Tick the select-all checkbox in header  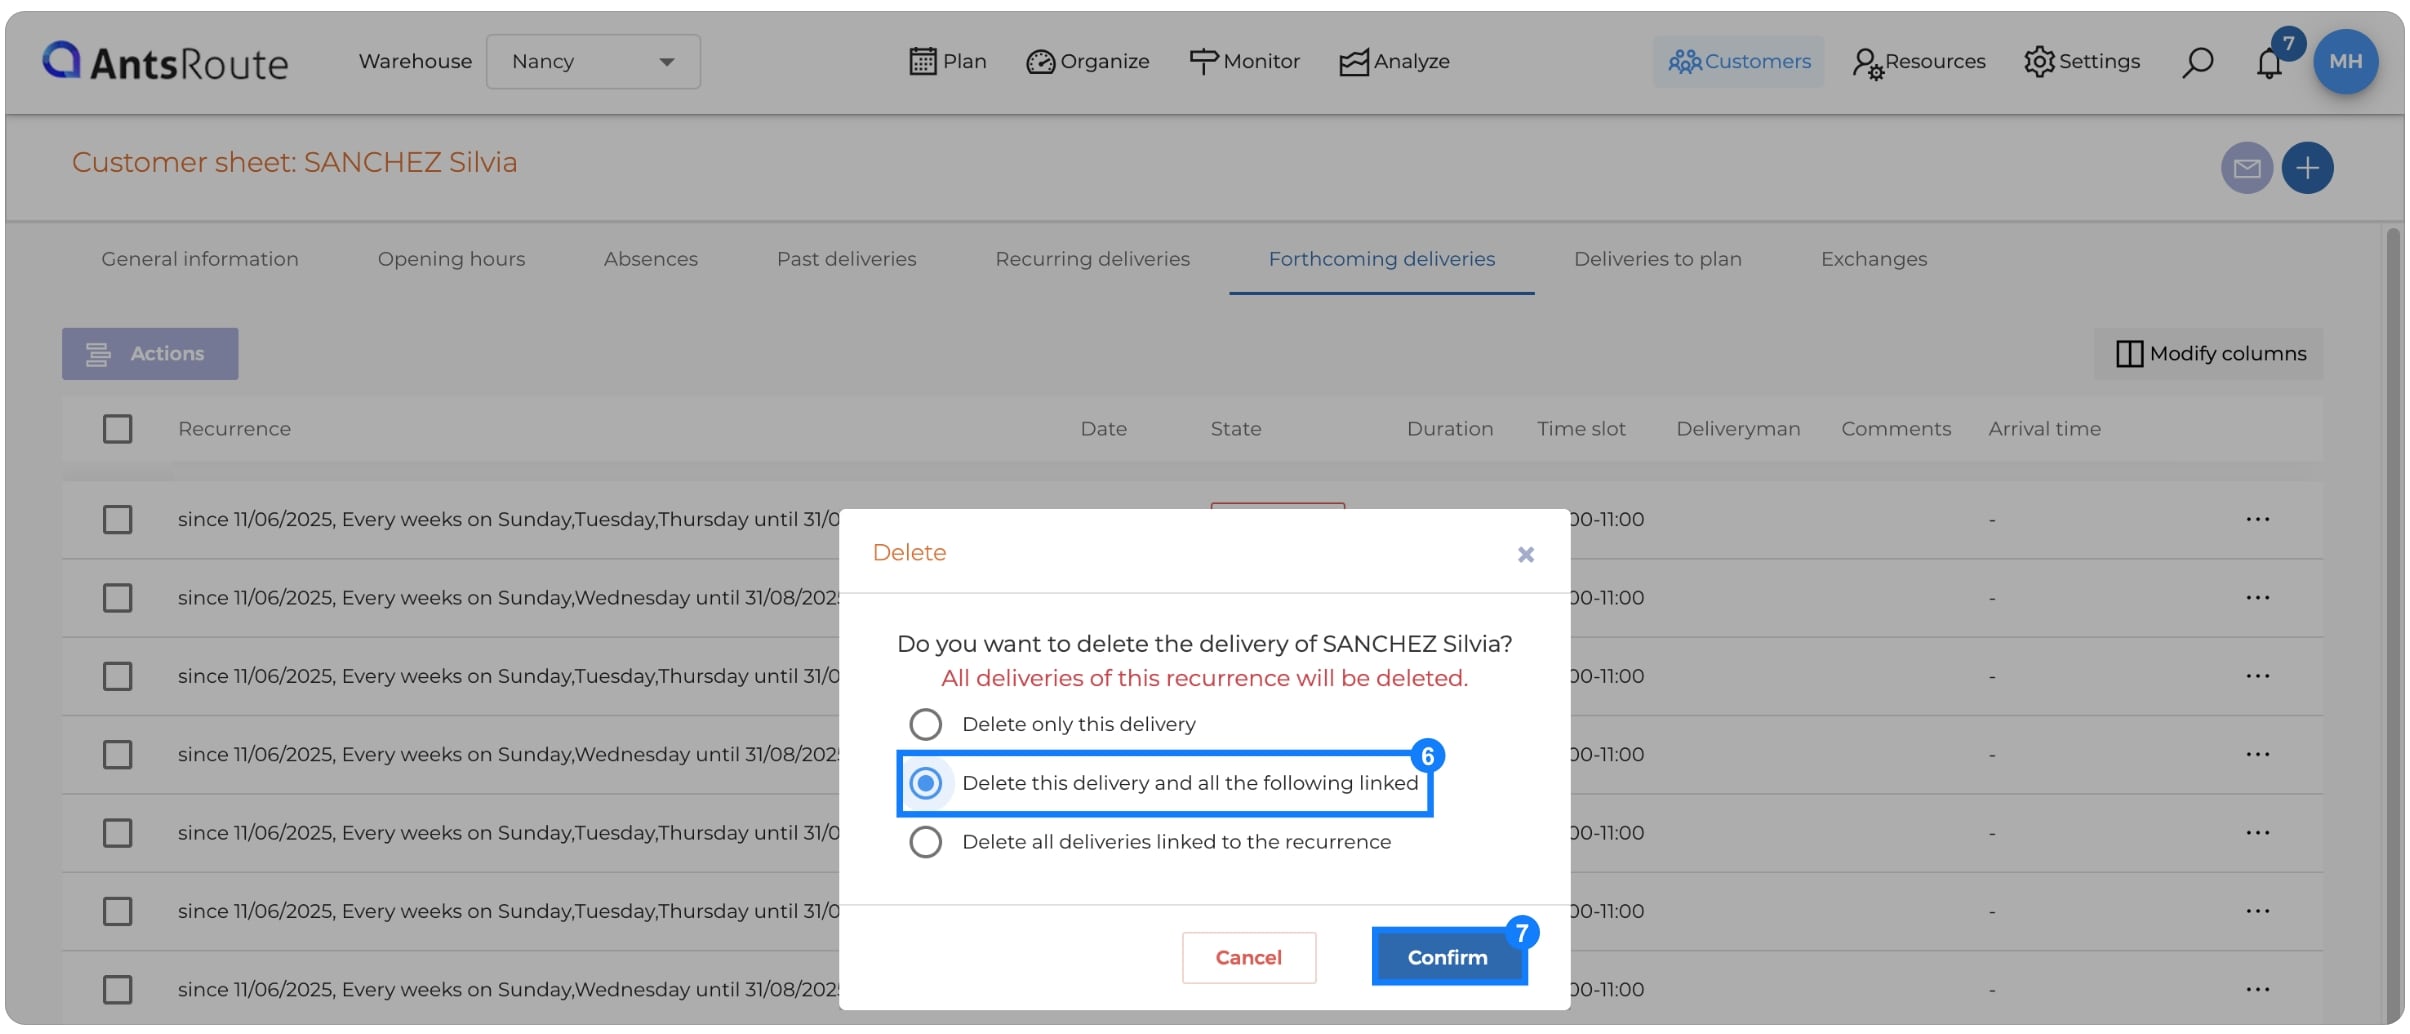(x=117, y=429)
